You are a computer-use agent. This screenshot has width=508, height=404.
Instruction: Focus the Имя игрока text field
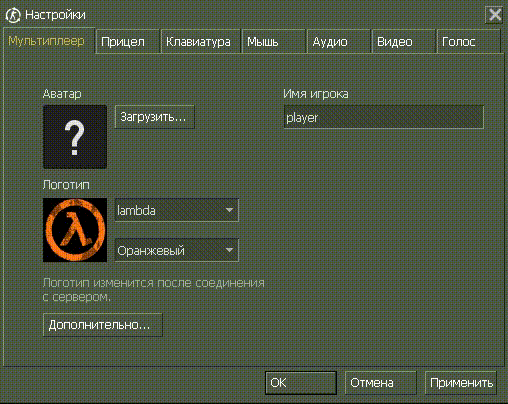pos(384,117)
